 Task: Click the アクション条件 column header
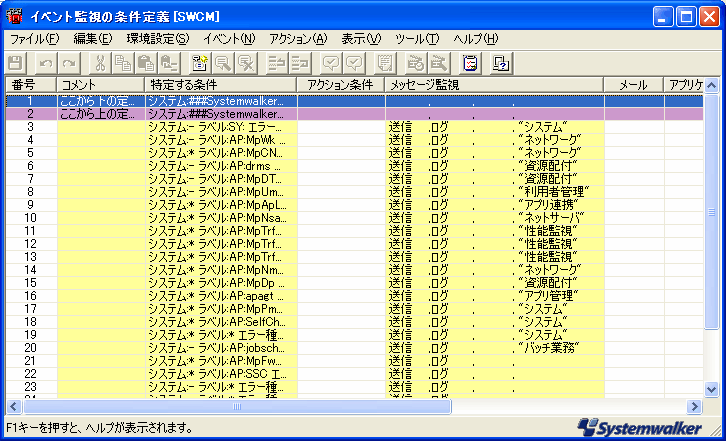[341, 85]
